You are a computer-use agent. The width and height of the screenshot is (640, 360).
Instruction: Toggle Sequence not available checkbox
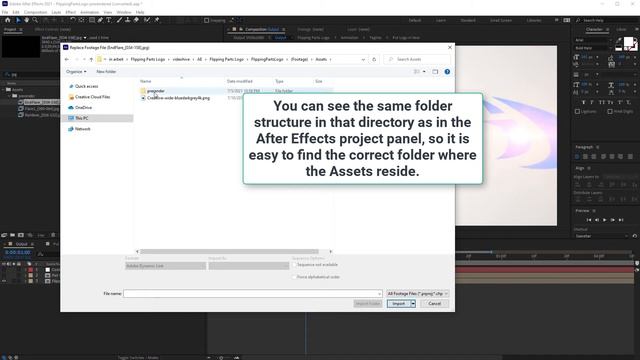[x=294, y=265]
